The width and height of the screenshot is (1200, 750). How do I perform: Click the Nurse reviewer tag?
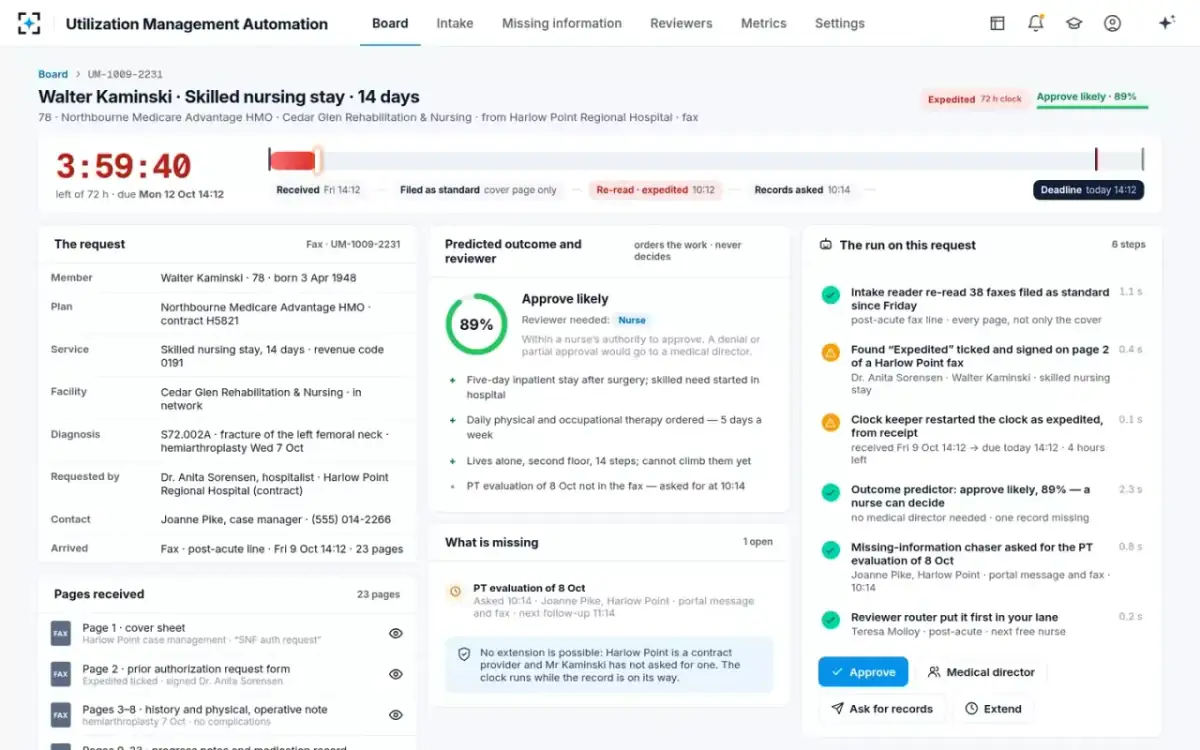[632, 320]
